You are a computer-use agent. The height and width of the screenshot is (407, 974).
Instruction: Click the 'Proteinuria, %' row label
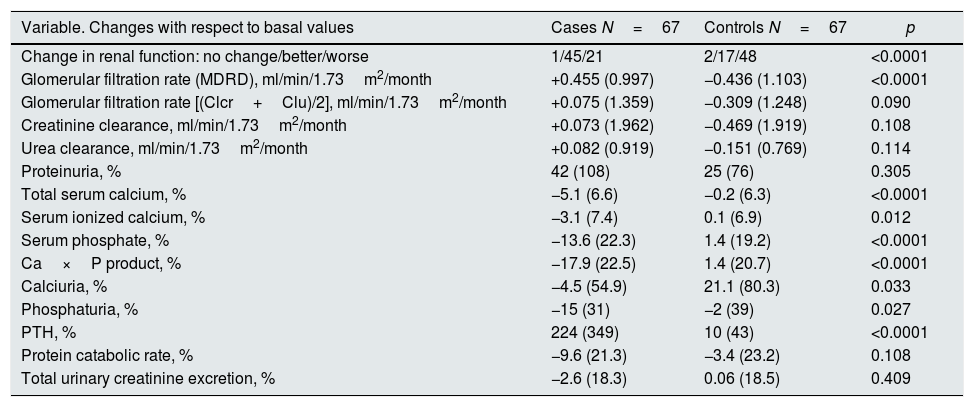pyautogui.click(x=70, y=171)
